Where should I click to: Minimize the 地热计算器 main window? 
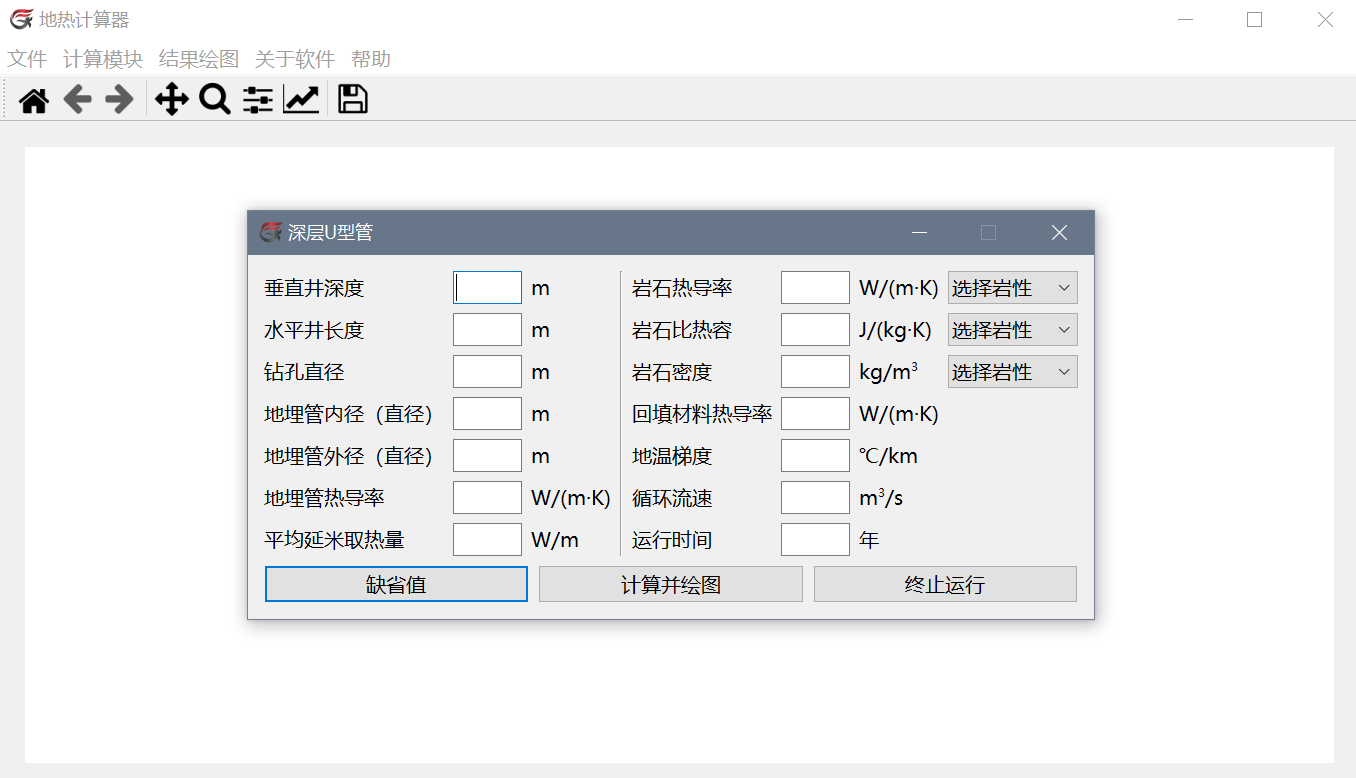click(x=1185, y=19)
